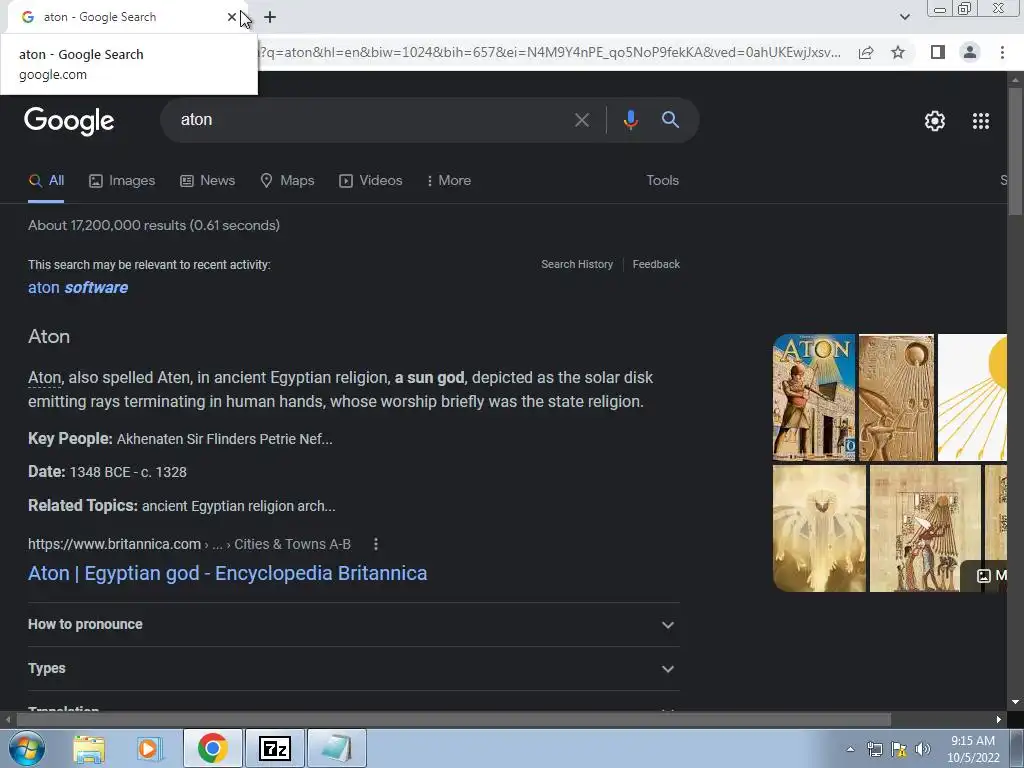Screen dimensions: 1024x768
Task: Open the search Tools button
Action: pyautogui.click(x=662, y=180)
